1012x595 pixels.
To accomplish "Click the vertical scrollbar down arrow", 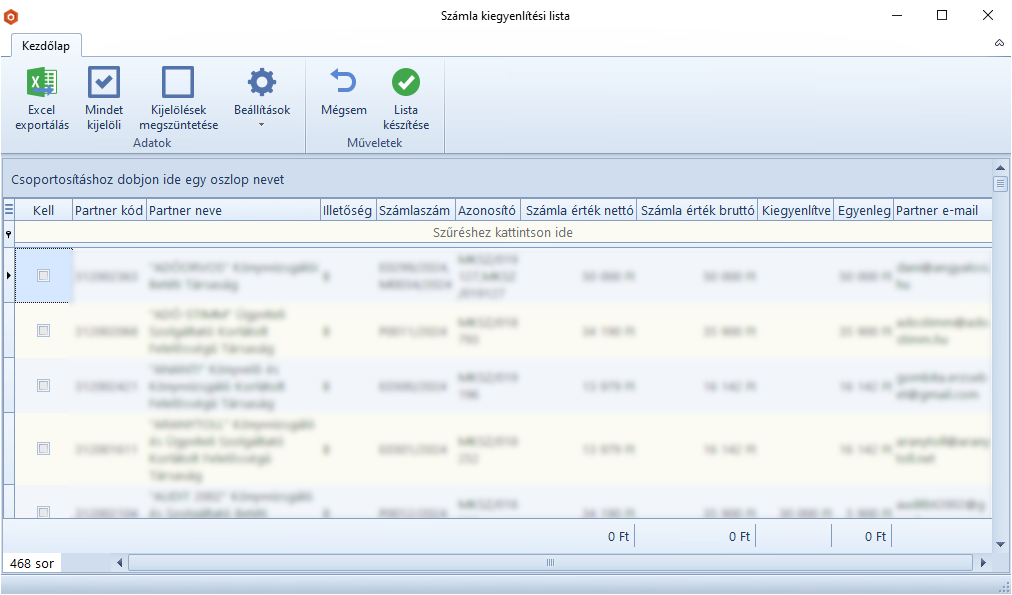I will 1000,544.
